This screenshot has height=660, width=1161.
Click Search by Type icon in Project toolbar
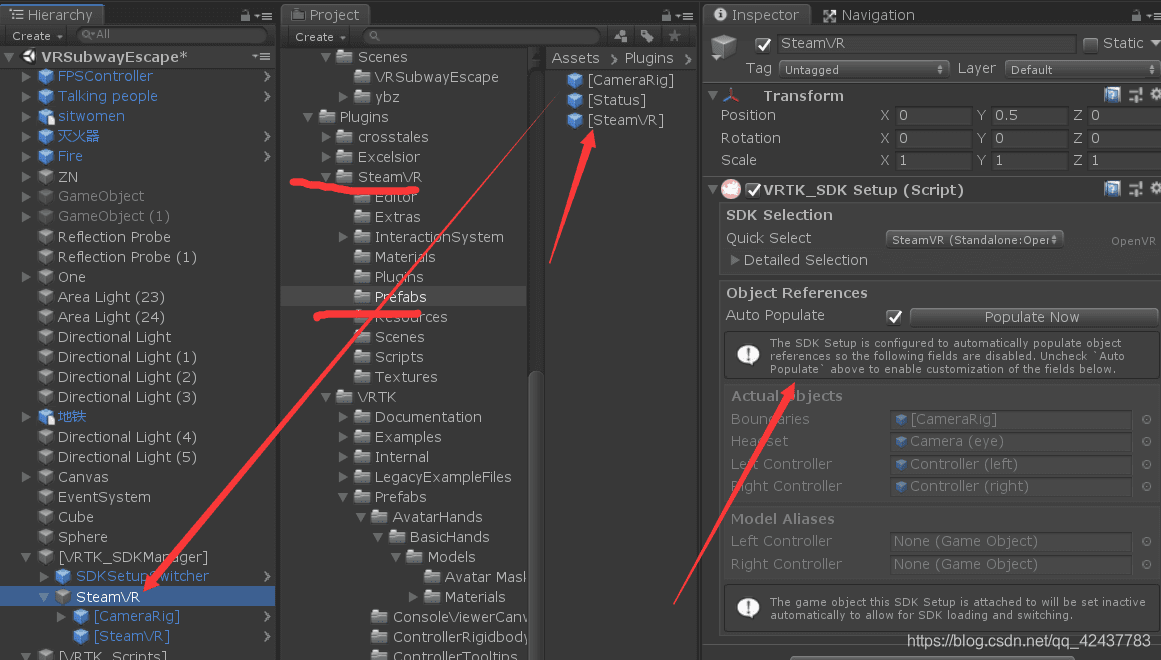coord(621,36)
